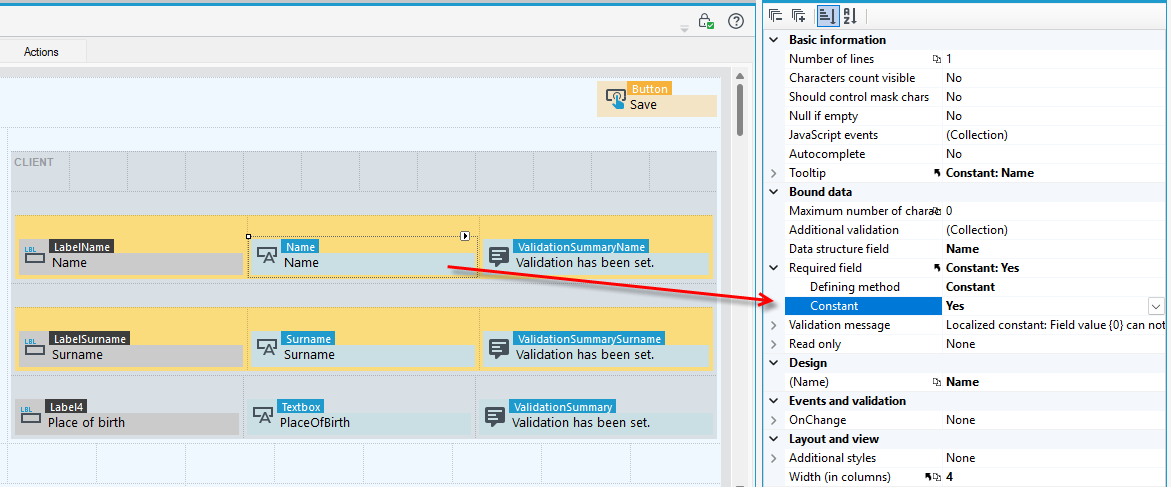Click the PlaceOfBirth textbox icon
The width and height of the screenshot is (1171, 487).
click(x=263, y=415)
